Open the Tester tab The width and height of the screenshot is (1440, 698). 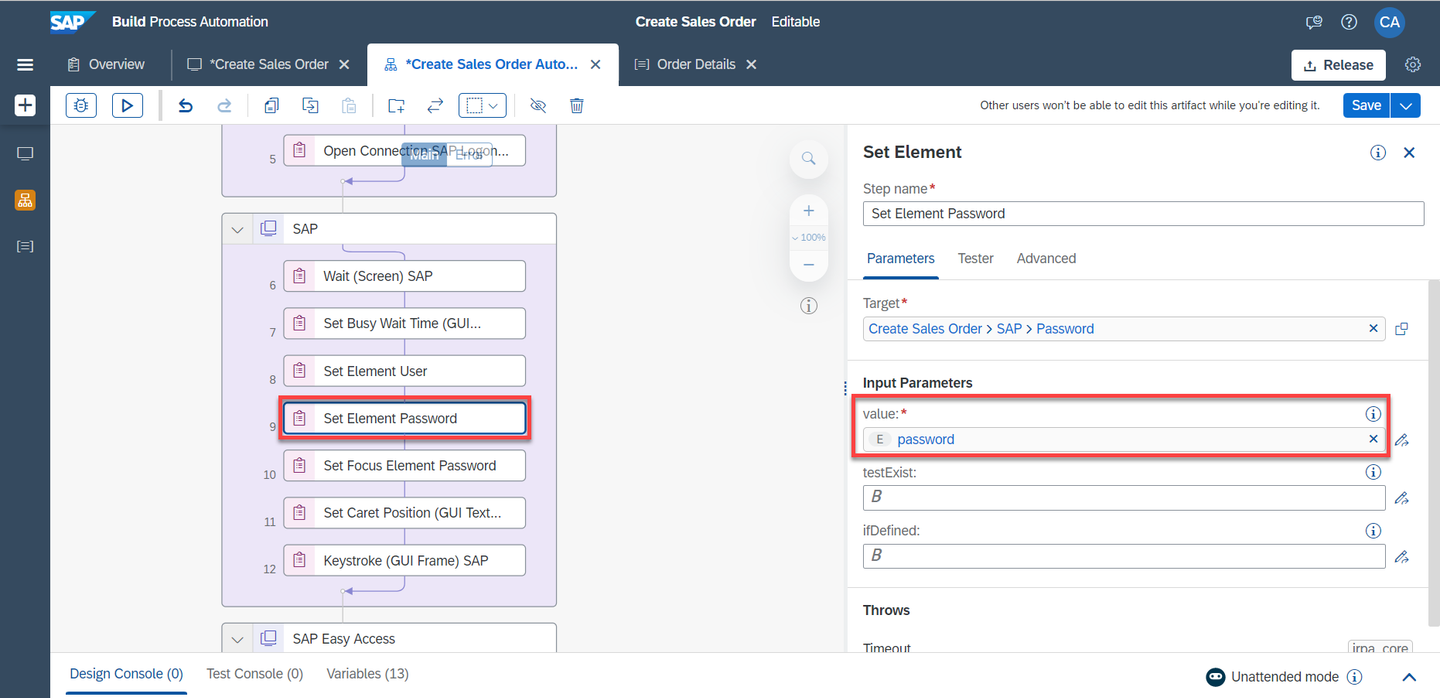[975, 258]
